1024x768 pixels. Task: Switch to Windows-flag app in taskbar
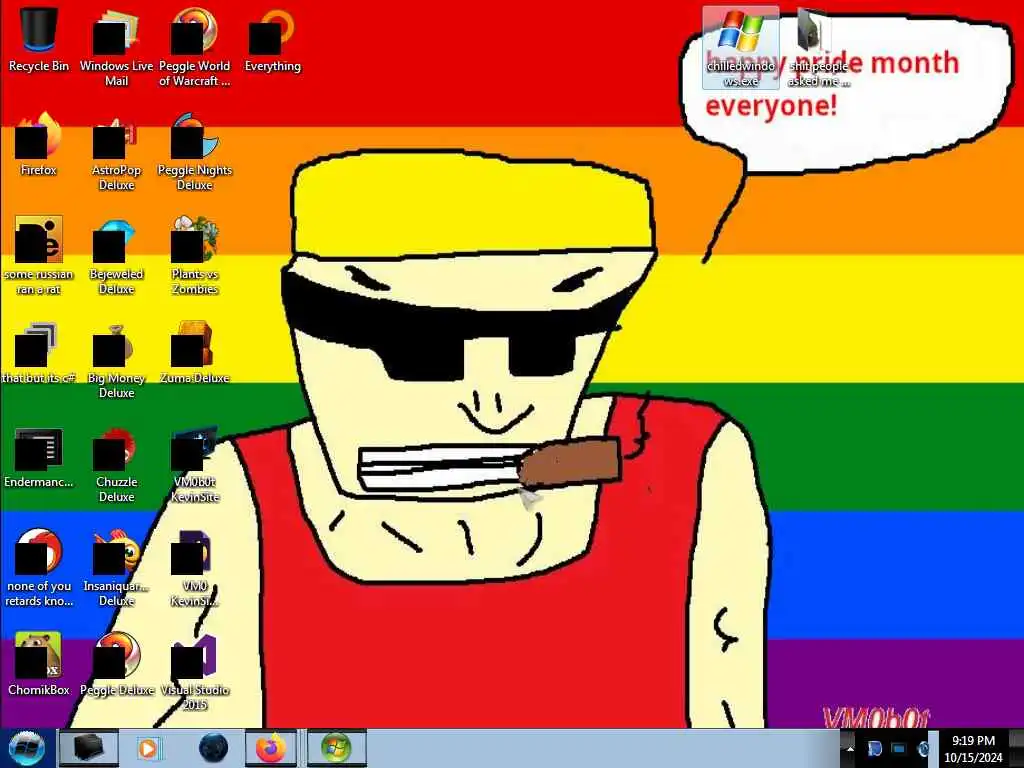click(x=336, y=748)
